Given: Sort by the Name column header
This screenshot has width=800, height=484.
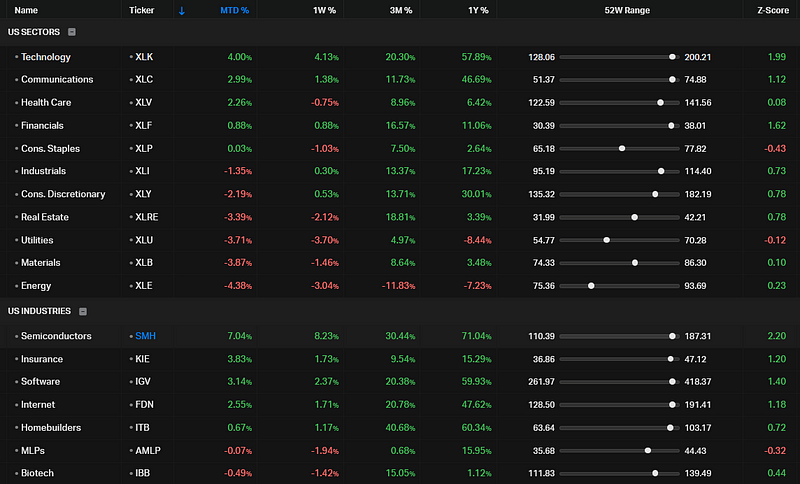Looking at the screenshot, I should (26, 10).
